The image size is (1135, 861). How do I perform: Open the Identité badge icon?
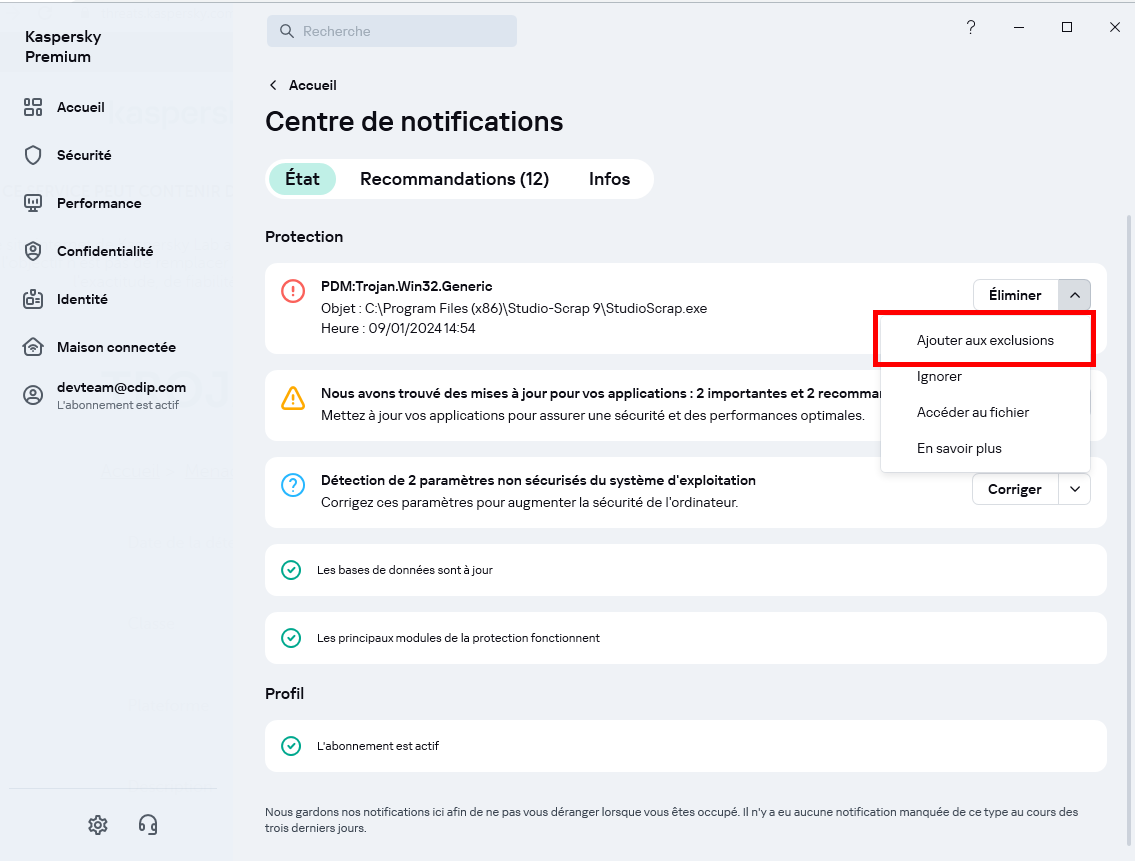click(x=33, y=299)
